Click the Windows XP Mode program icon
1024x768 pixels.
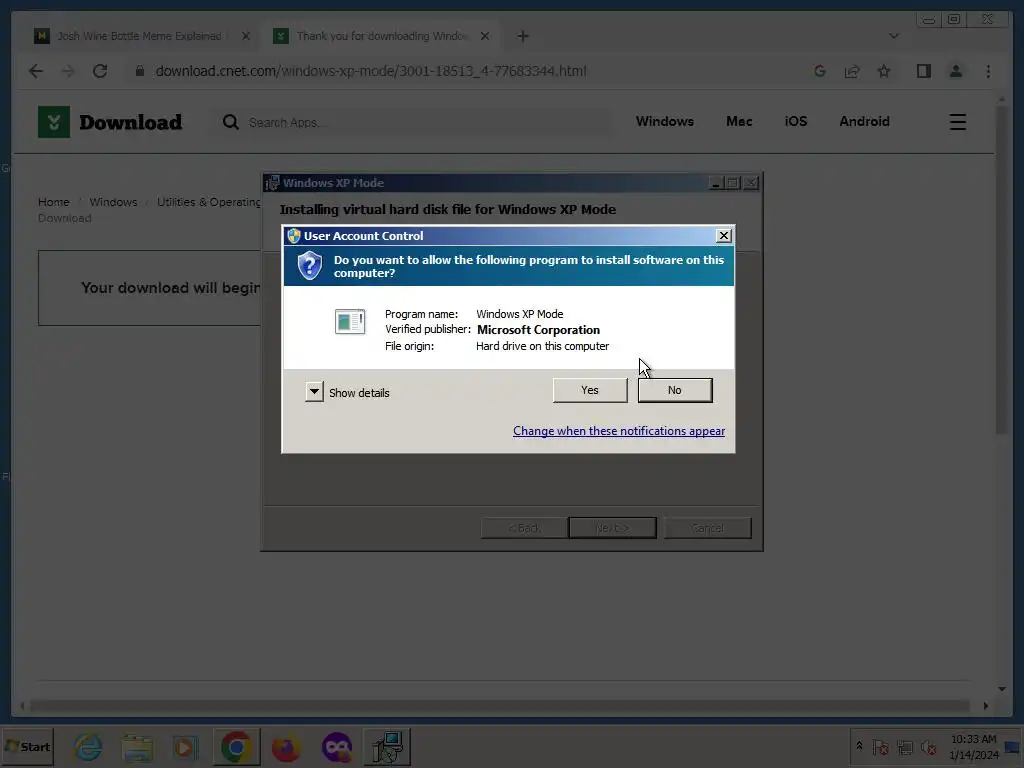pos(350,321)
